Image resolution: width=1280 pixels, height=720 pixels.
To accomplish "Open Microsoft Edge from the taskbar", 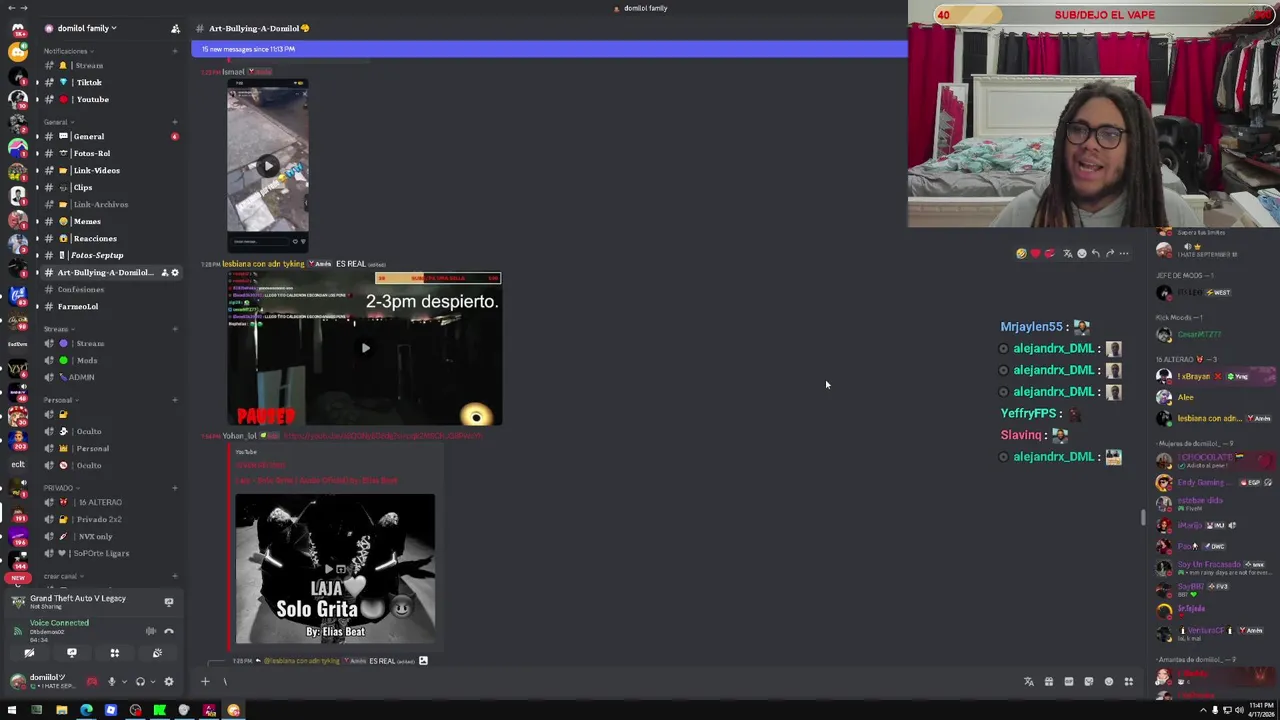I will click(x=86, y=710).
